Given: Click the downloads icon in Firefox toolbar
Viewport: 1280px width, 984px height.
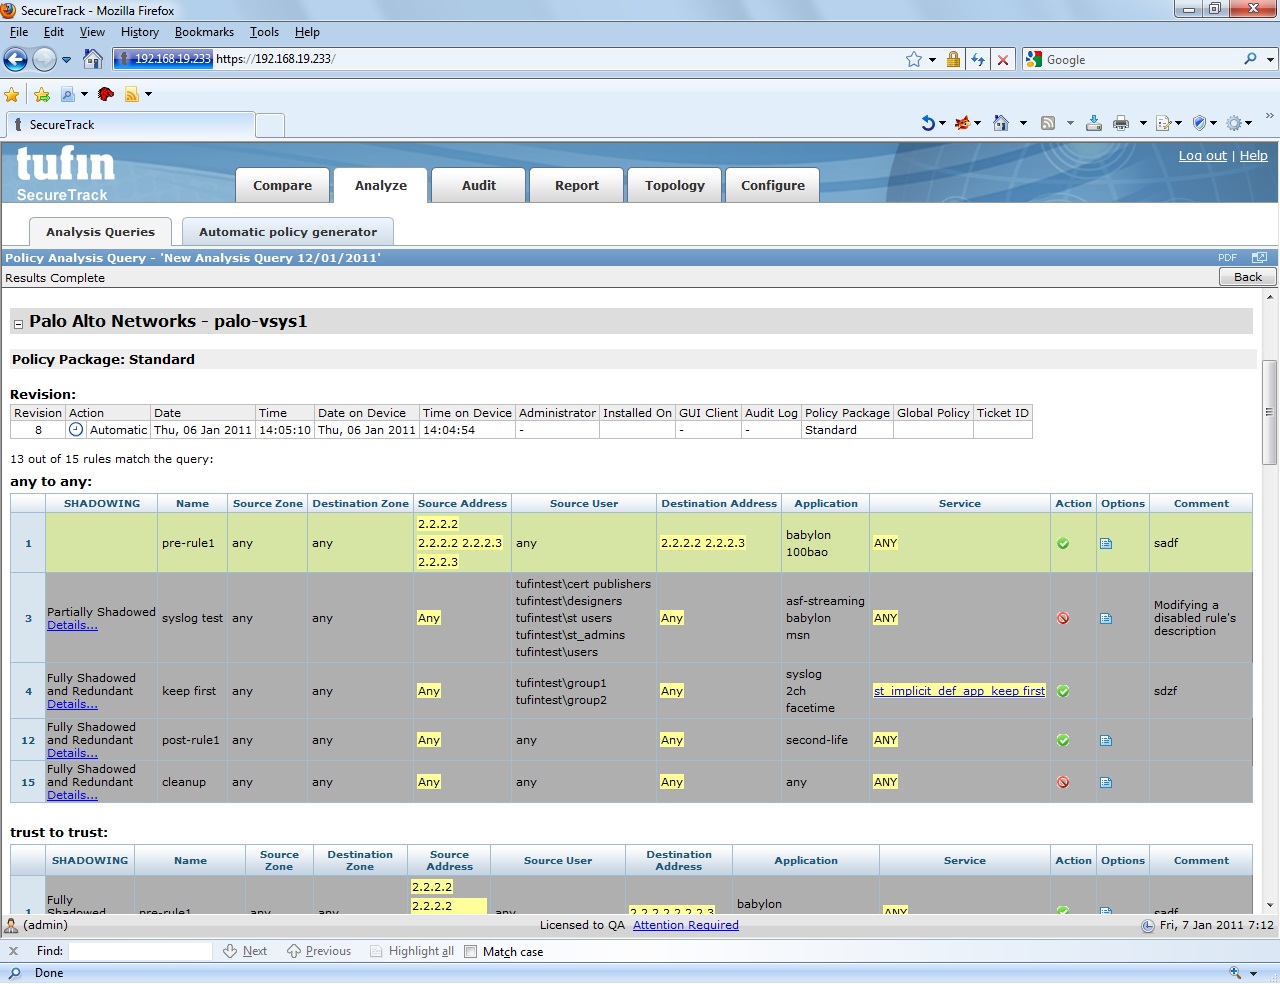Looking at the screenshot, I should 1094,123.
